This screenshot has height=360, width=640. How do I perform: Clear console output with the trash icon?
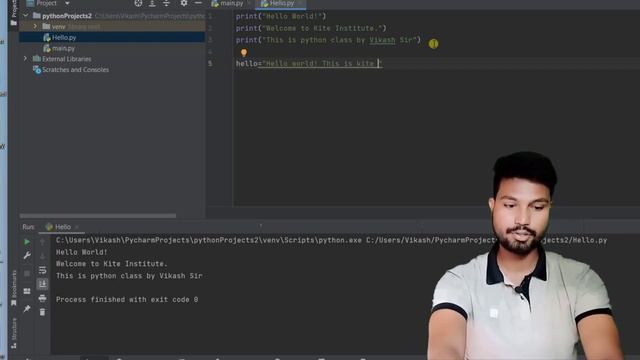(x=42, y=312)
